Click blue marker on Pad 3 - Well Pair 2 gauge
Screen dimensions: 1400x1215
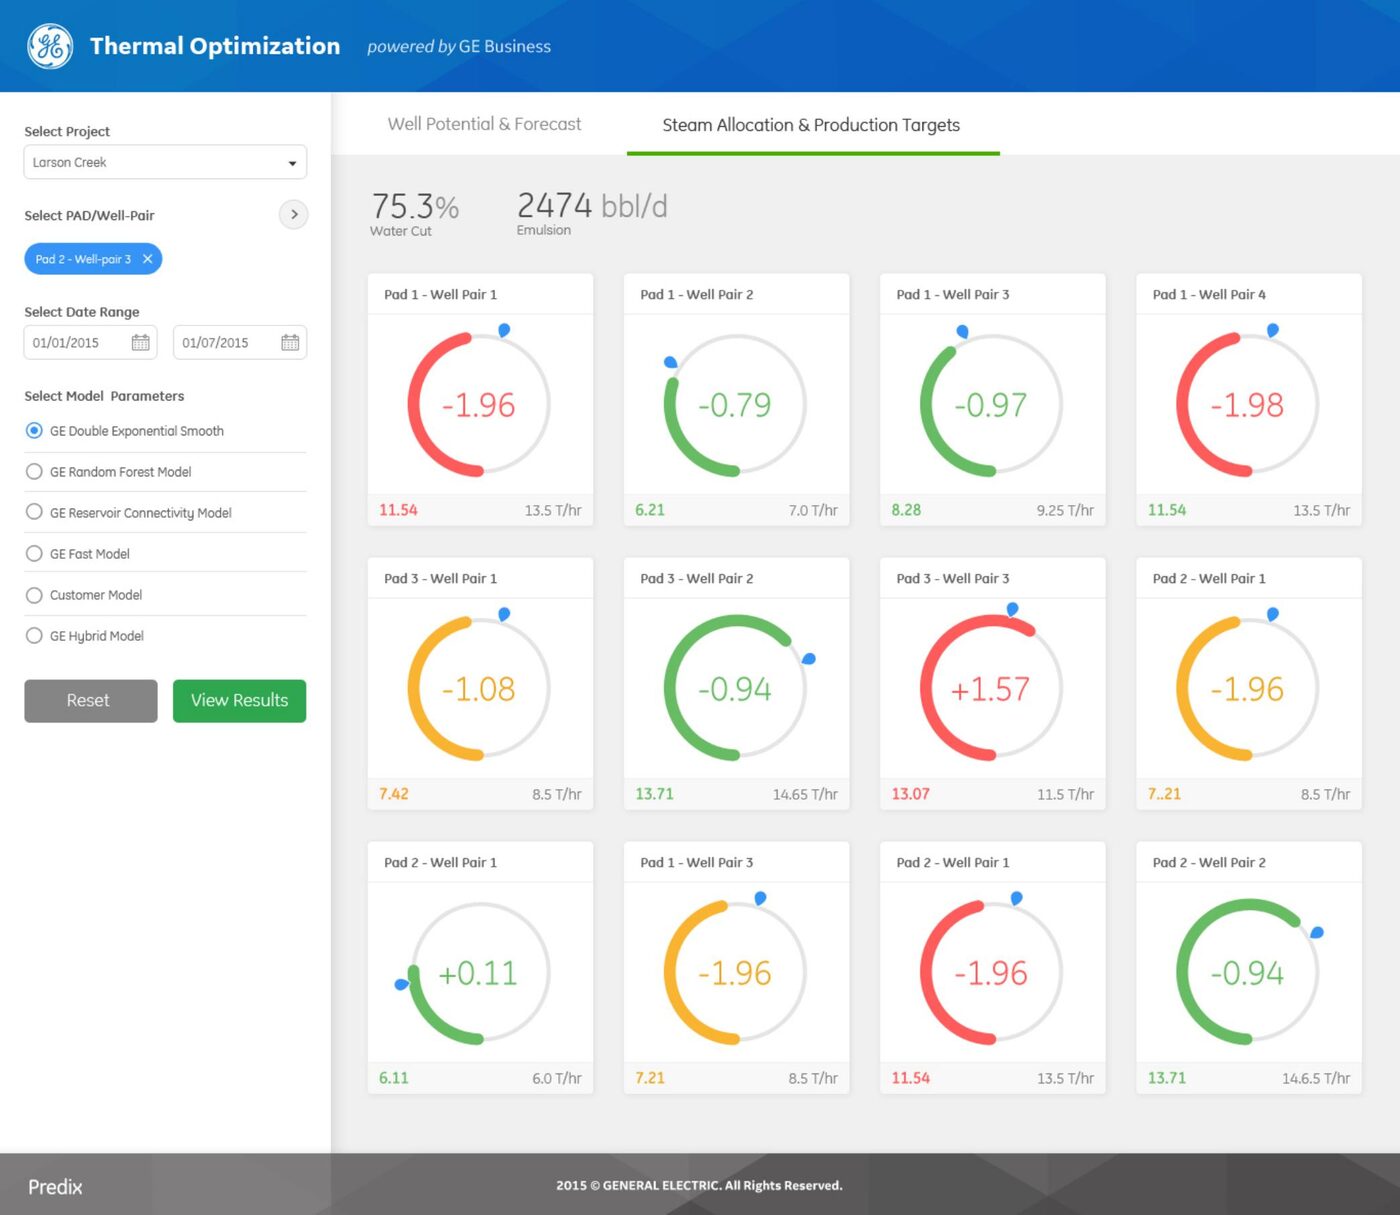[x=809, y=658]
